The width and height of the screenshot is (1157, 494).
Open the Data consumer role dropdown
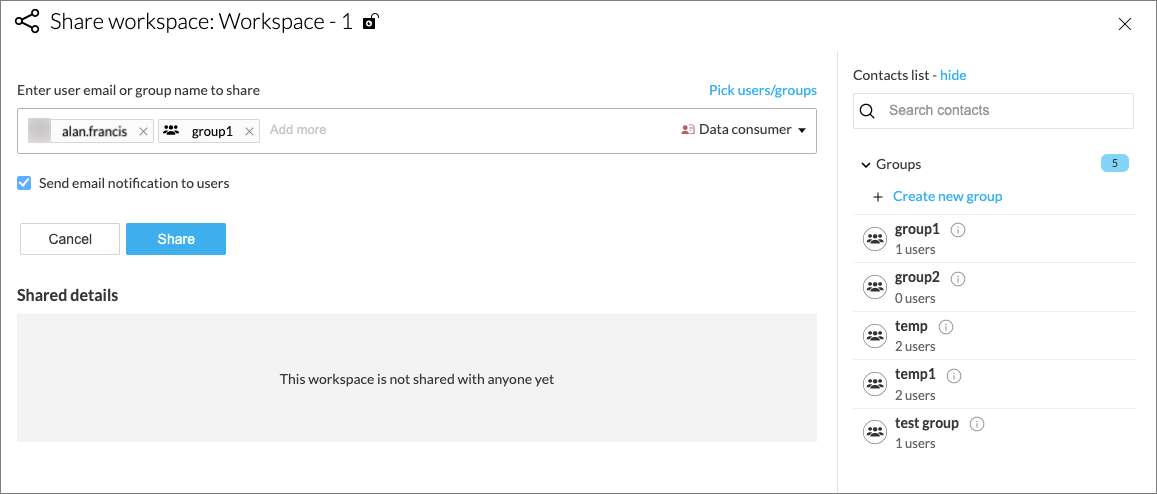744,130
